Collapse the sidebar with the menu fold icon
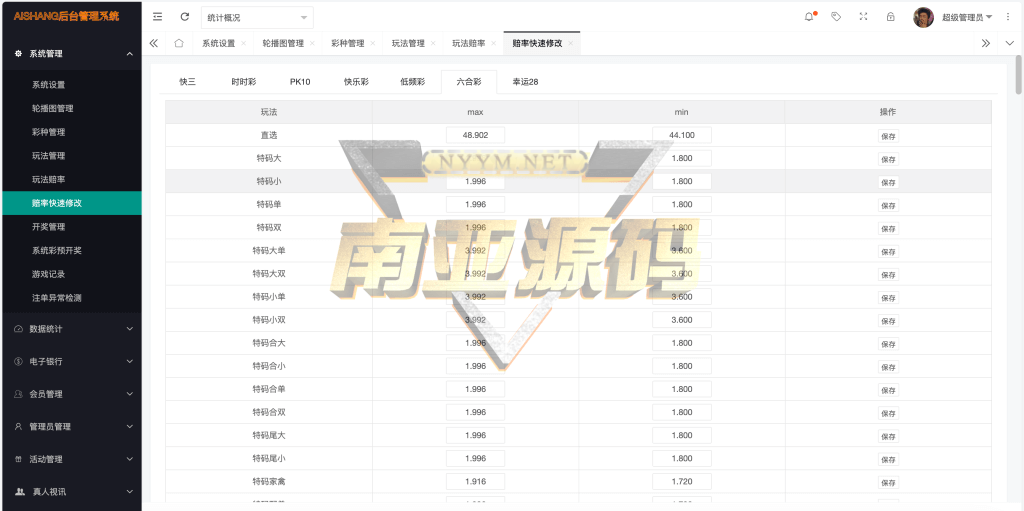Image resolution: width=1024 pixels, height=511 pixels. (x=158, y=17)
